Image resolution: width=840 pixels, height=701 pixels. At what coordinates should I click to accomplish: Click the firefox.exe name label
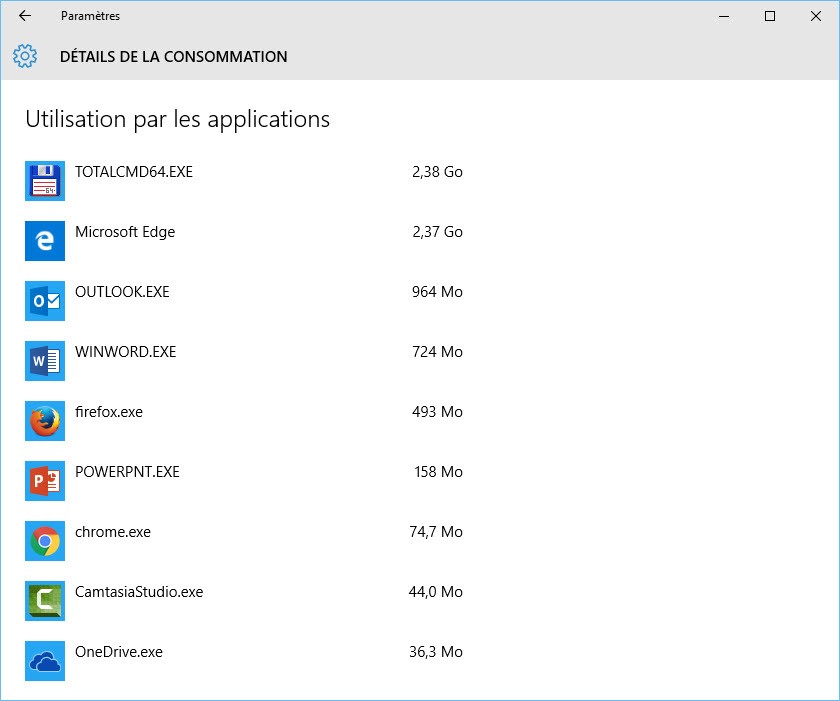(109, 412)
